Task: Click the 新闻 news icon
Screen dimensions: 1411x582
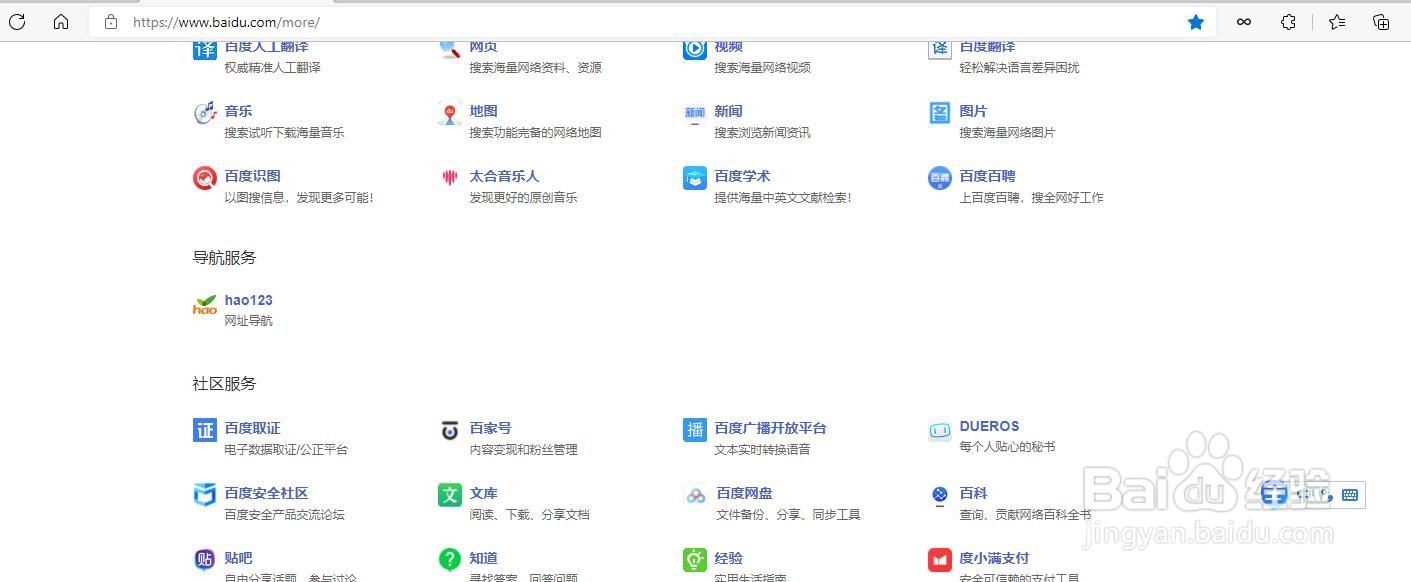Action: pyautogui.click(x=695, y=113)
